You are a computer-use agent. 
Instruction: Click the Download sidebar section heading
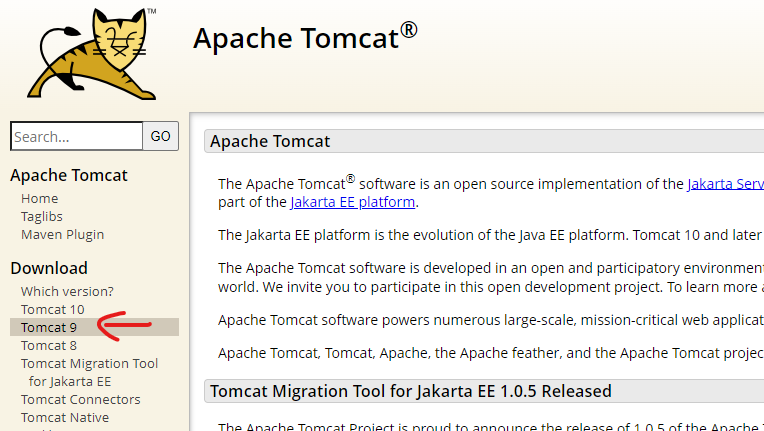click(49, 268)
